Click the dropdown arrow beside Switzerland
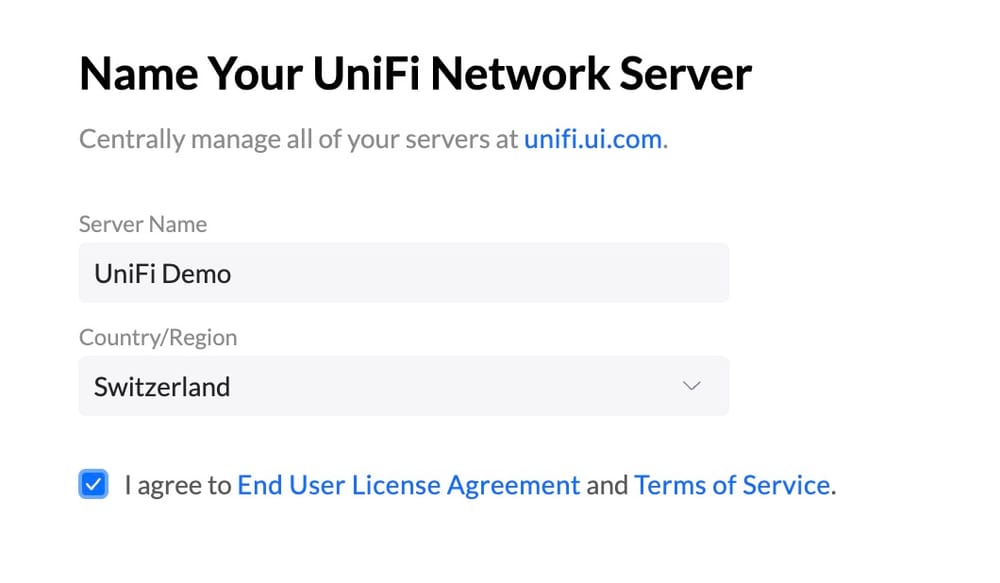This screenshot has width=1000, height=583. pyautogui.click(x=691, y=386)
